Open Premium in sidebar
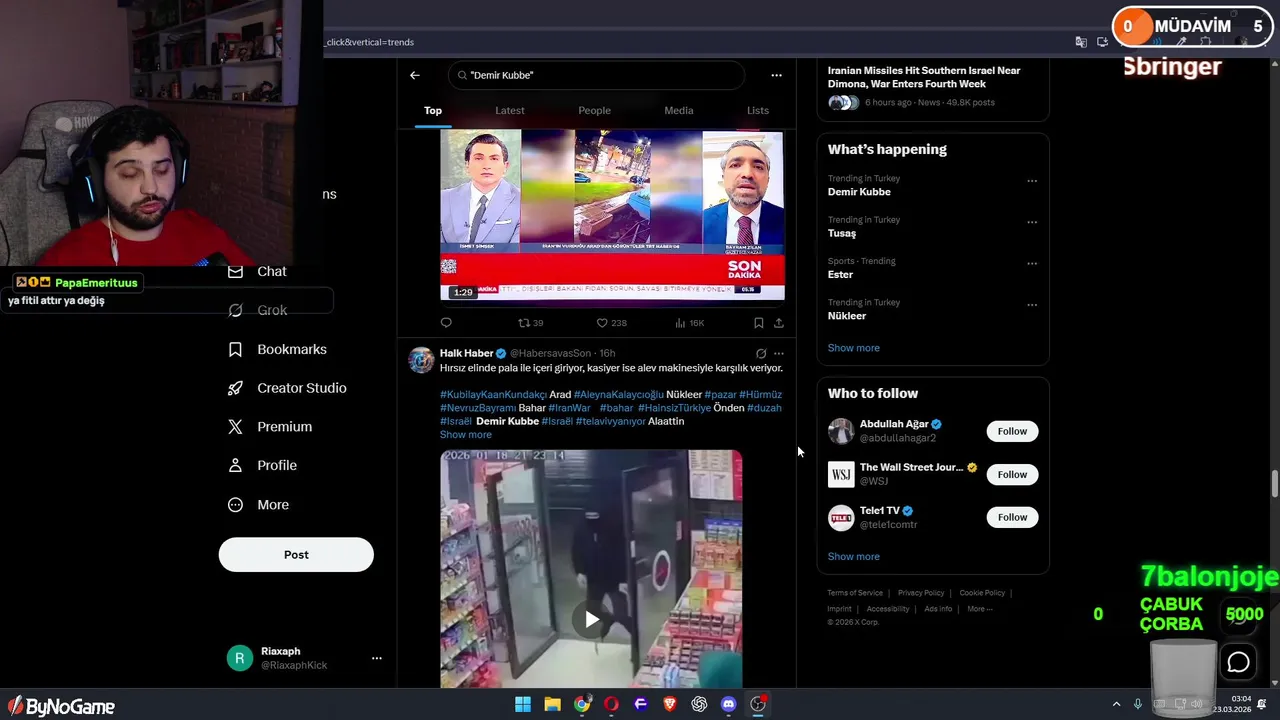Screen dimensions: 1280x720 tap(271, 427)
